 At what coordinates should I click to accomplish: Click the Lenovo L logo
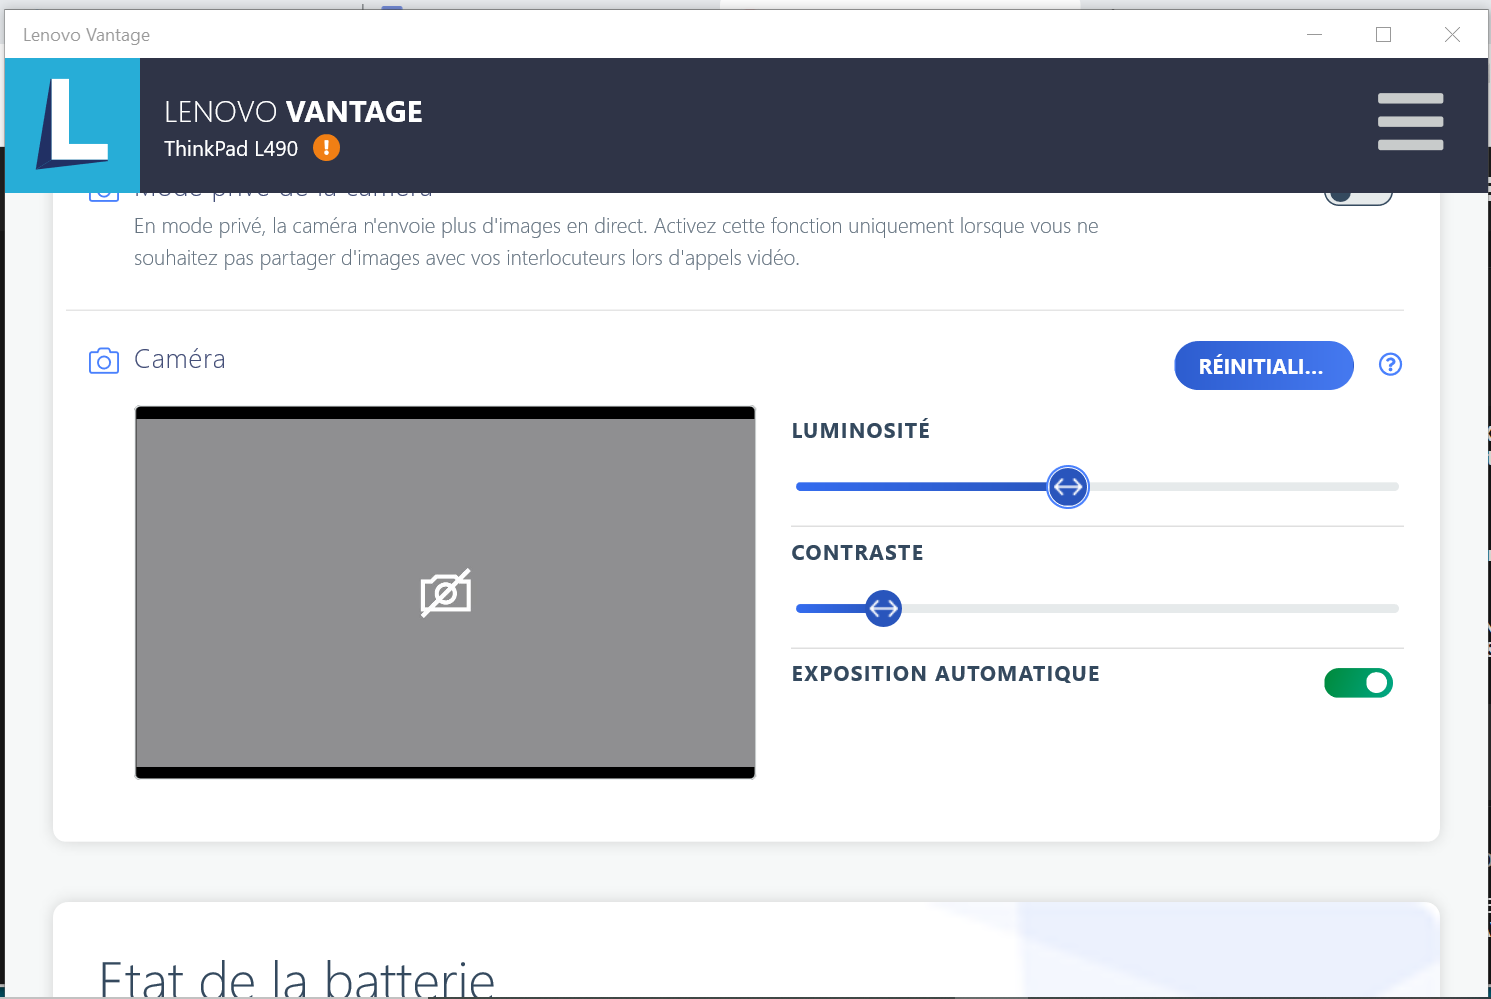pyautogui.click(x=72, y=125)
